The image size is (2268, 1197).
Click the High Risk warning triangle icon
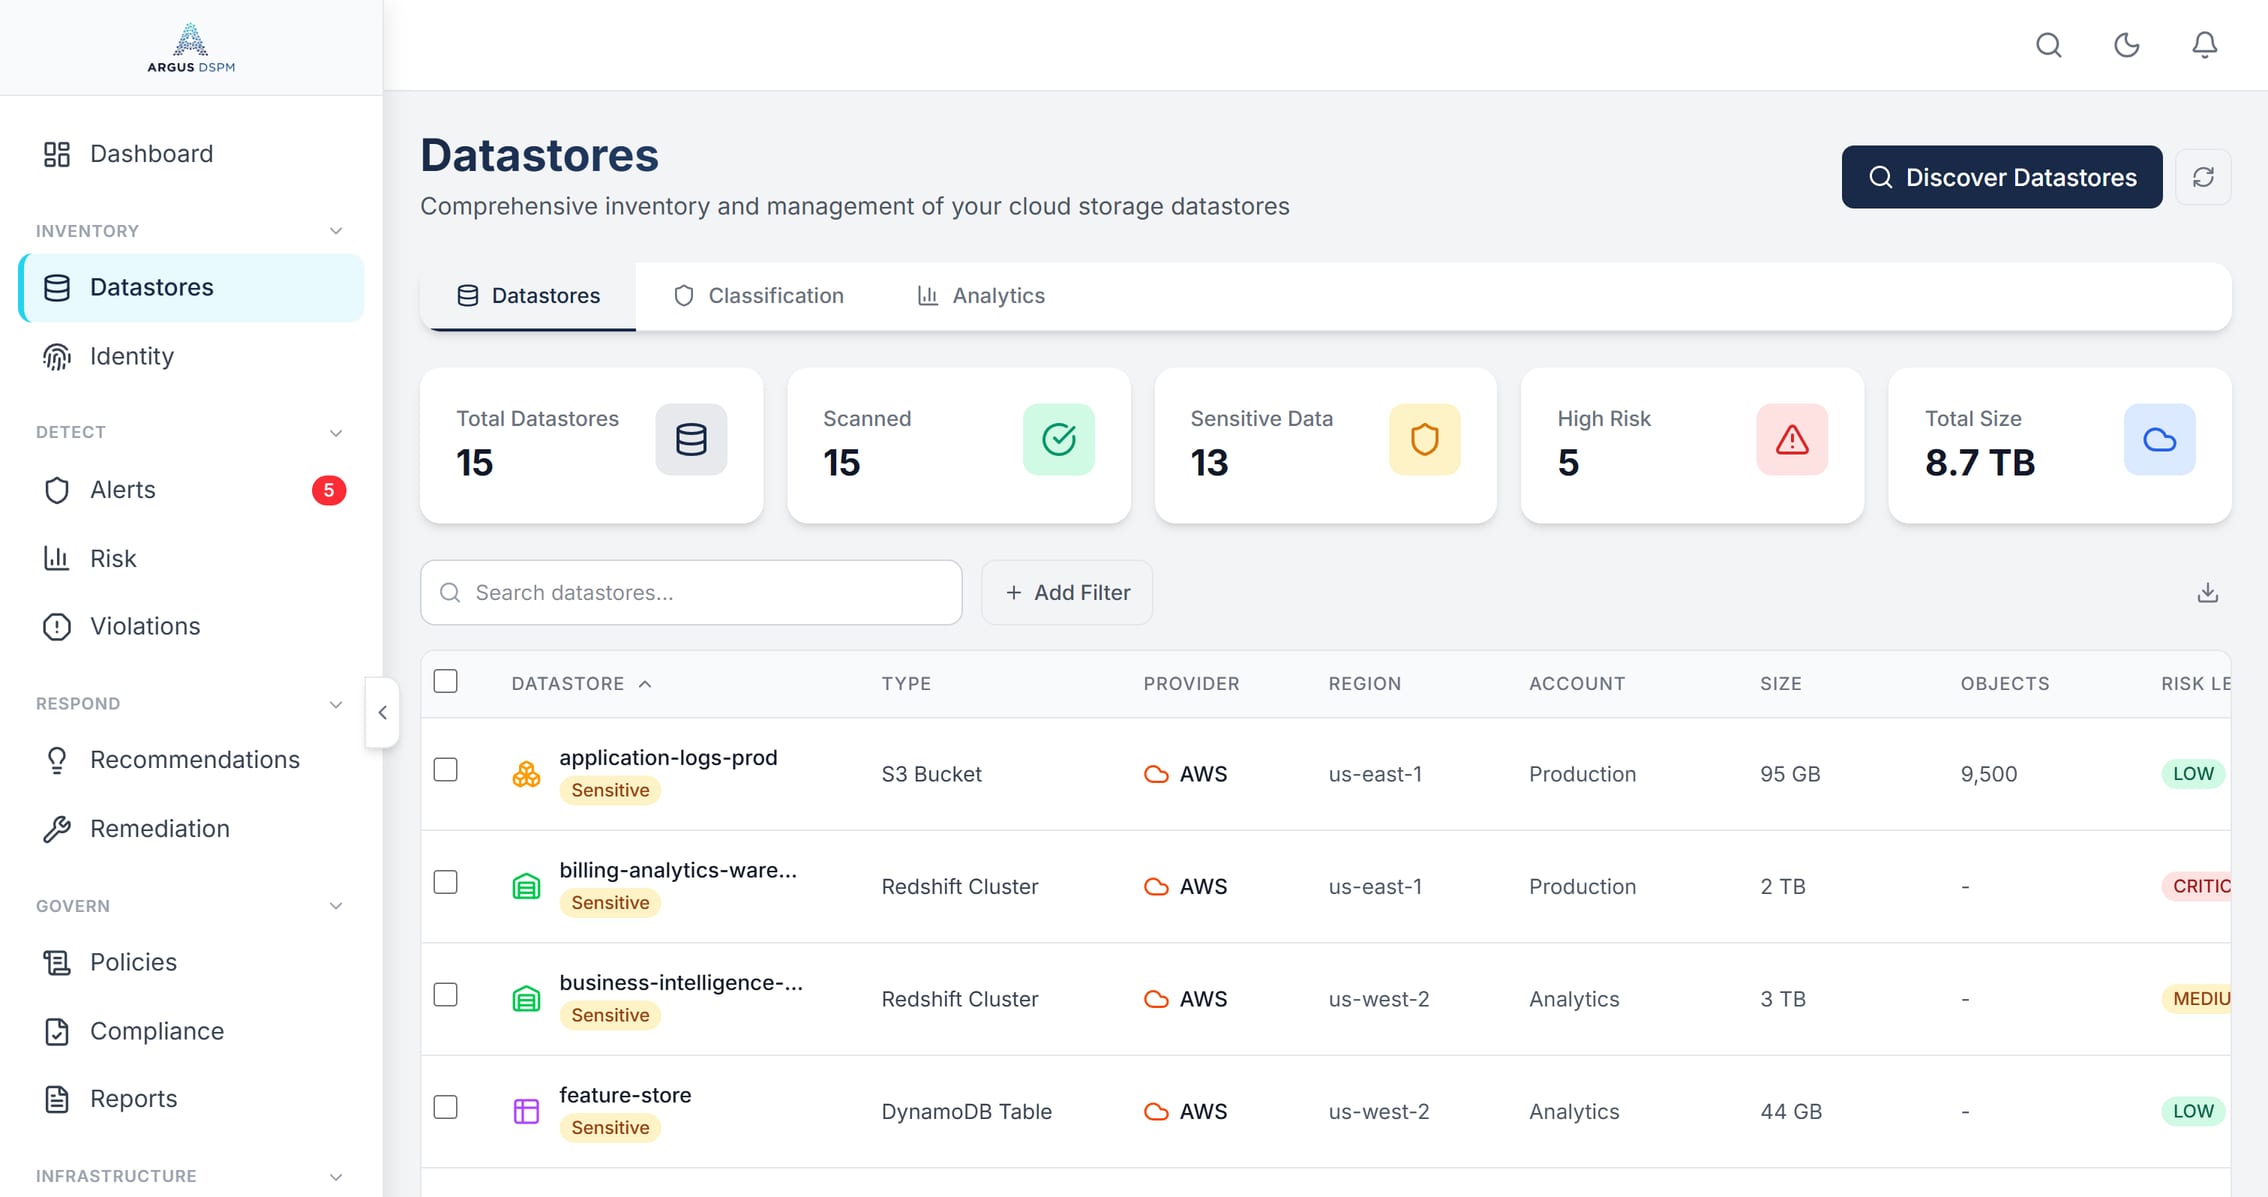click(x=1792, y=439)
